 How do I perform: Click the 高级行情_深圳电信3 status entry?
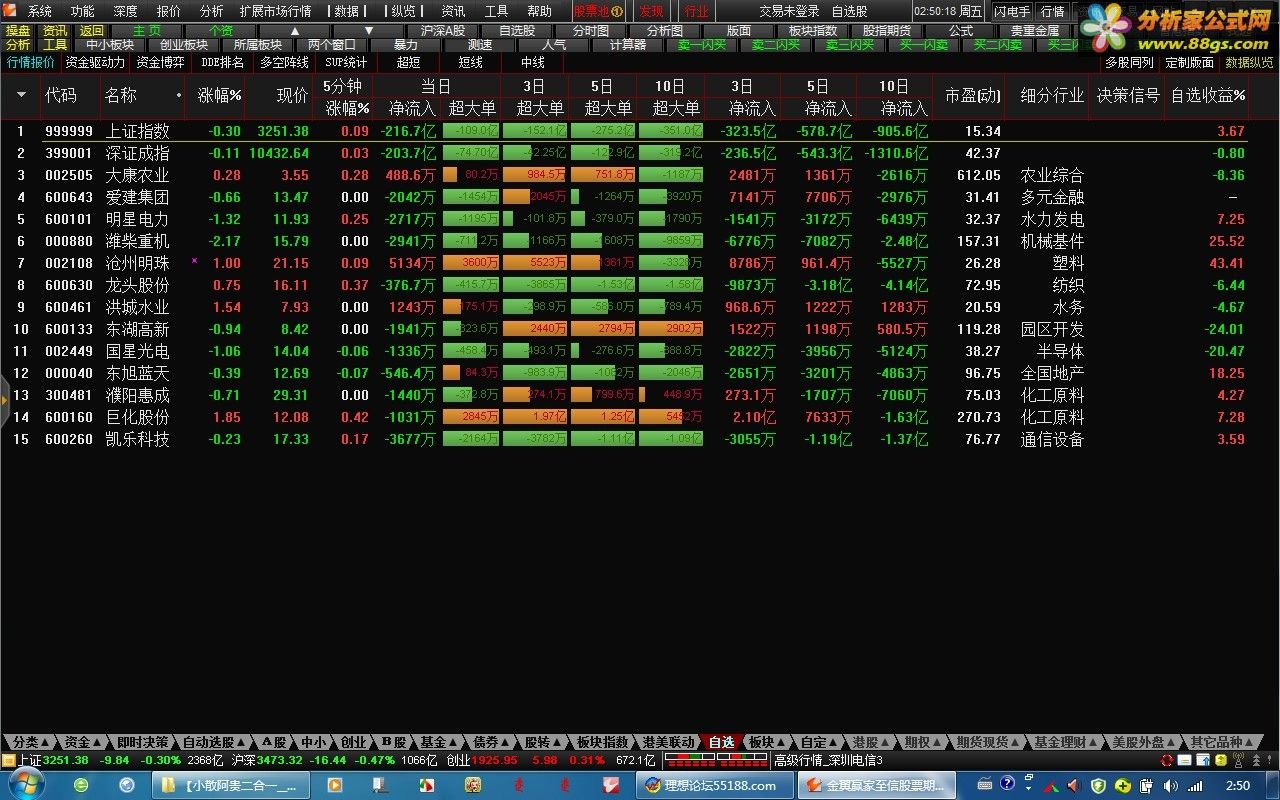pyautogui.click(x=829, y=760)
